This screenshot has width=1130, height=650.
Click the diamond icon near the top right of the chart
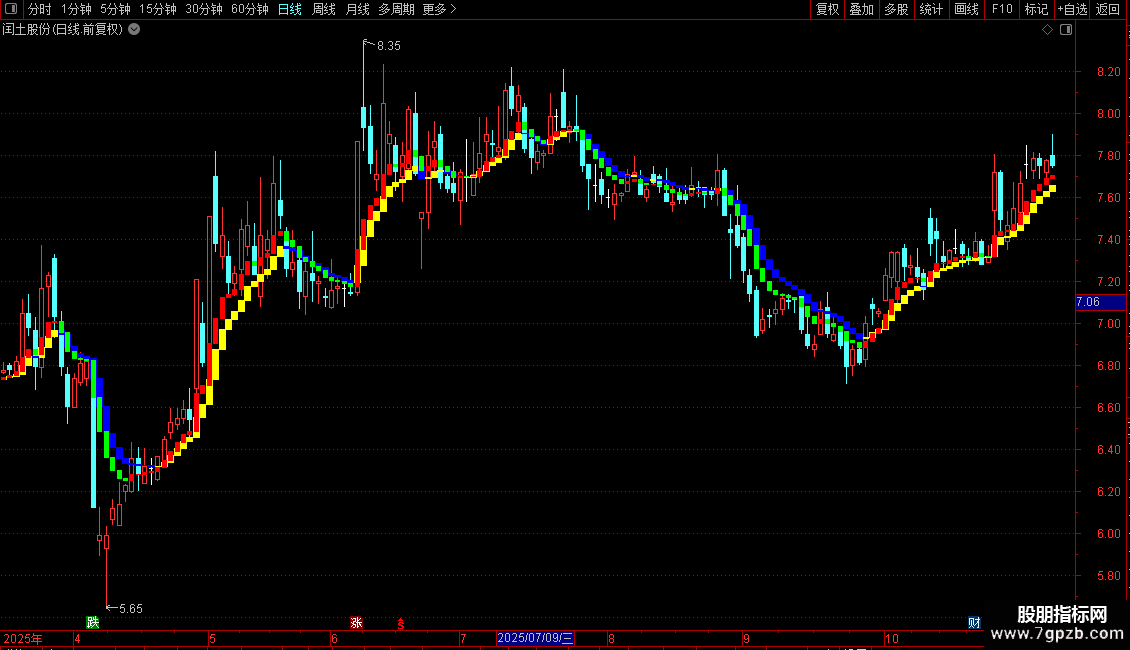click(x=1048, y=30)
